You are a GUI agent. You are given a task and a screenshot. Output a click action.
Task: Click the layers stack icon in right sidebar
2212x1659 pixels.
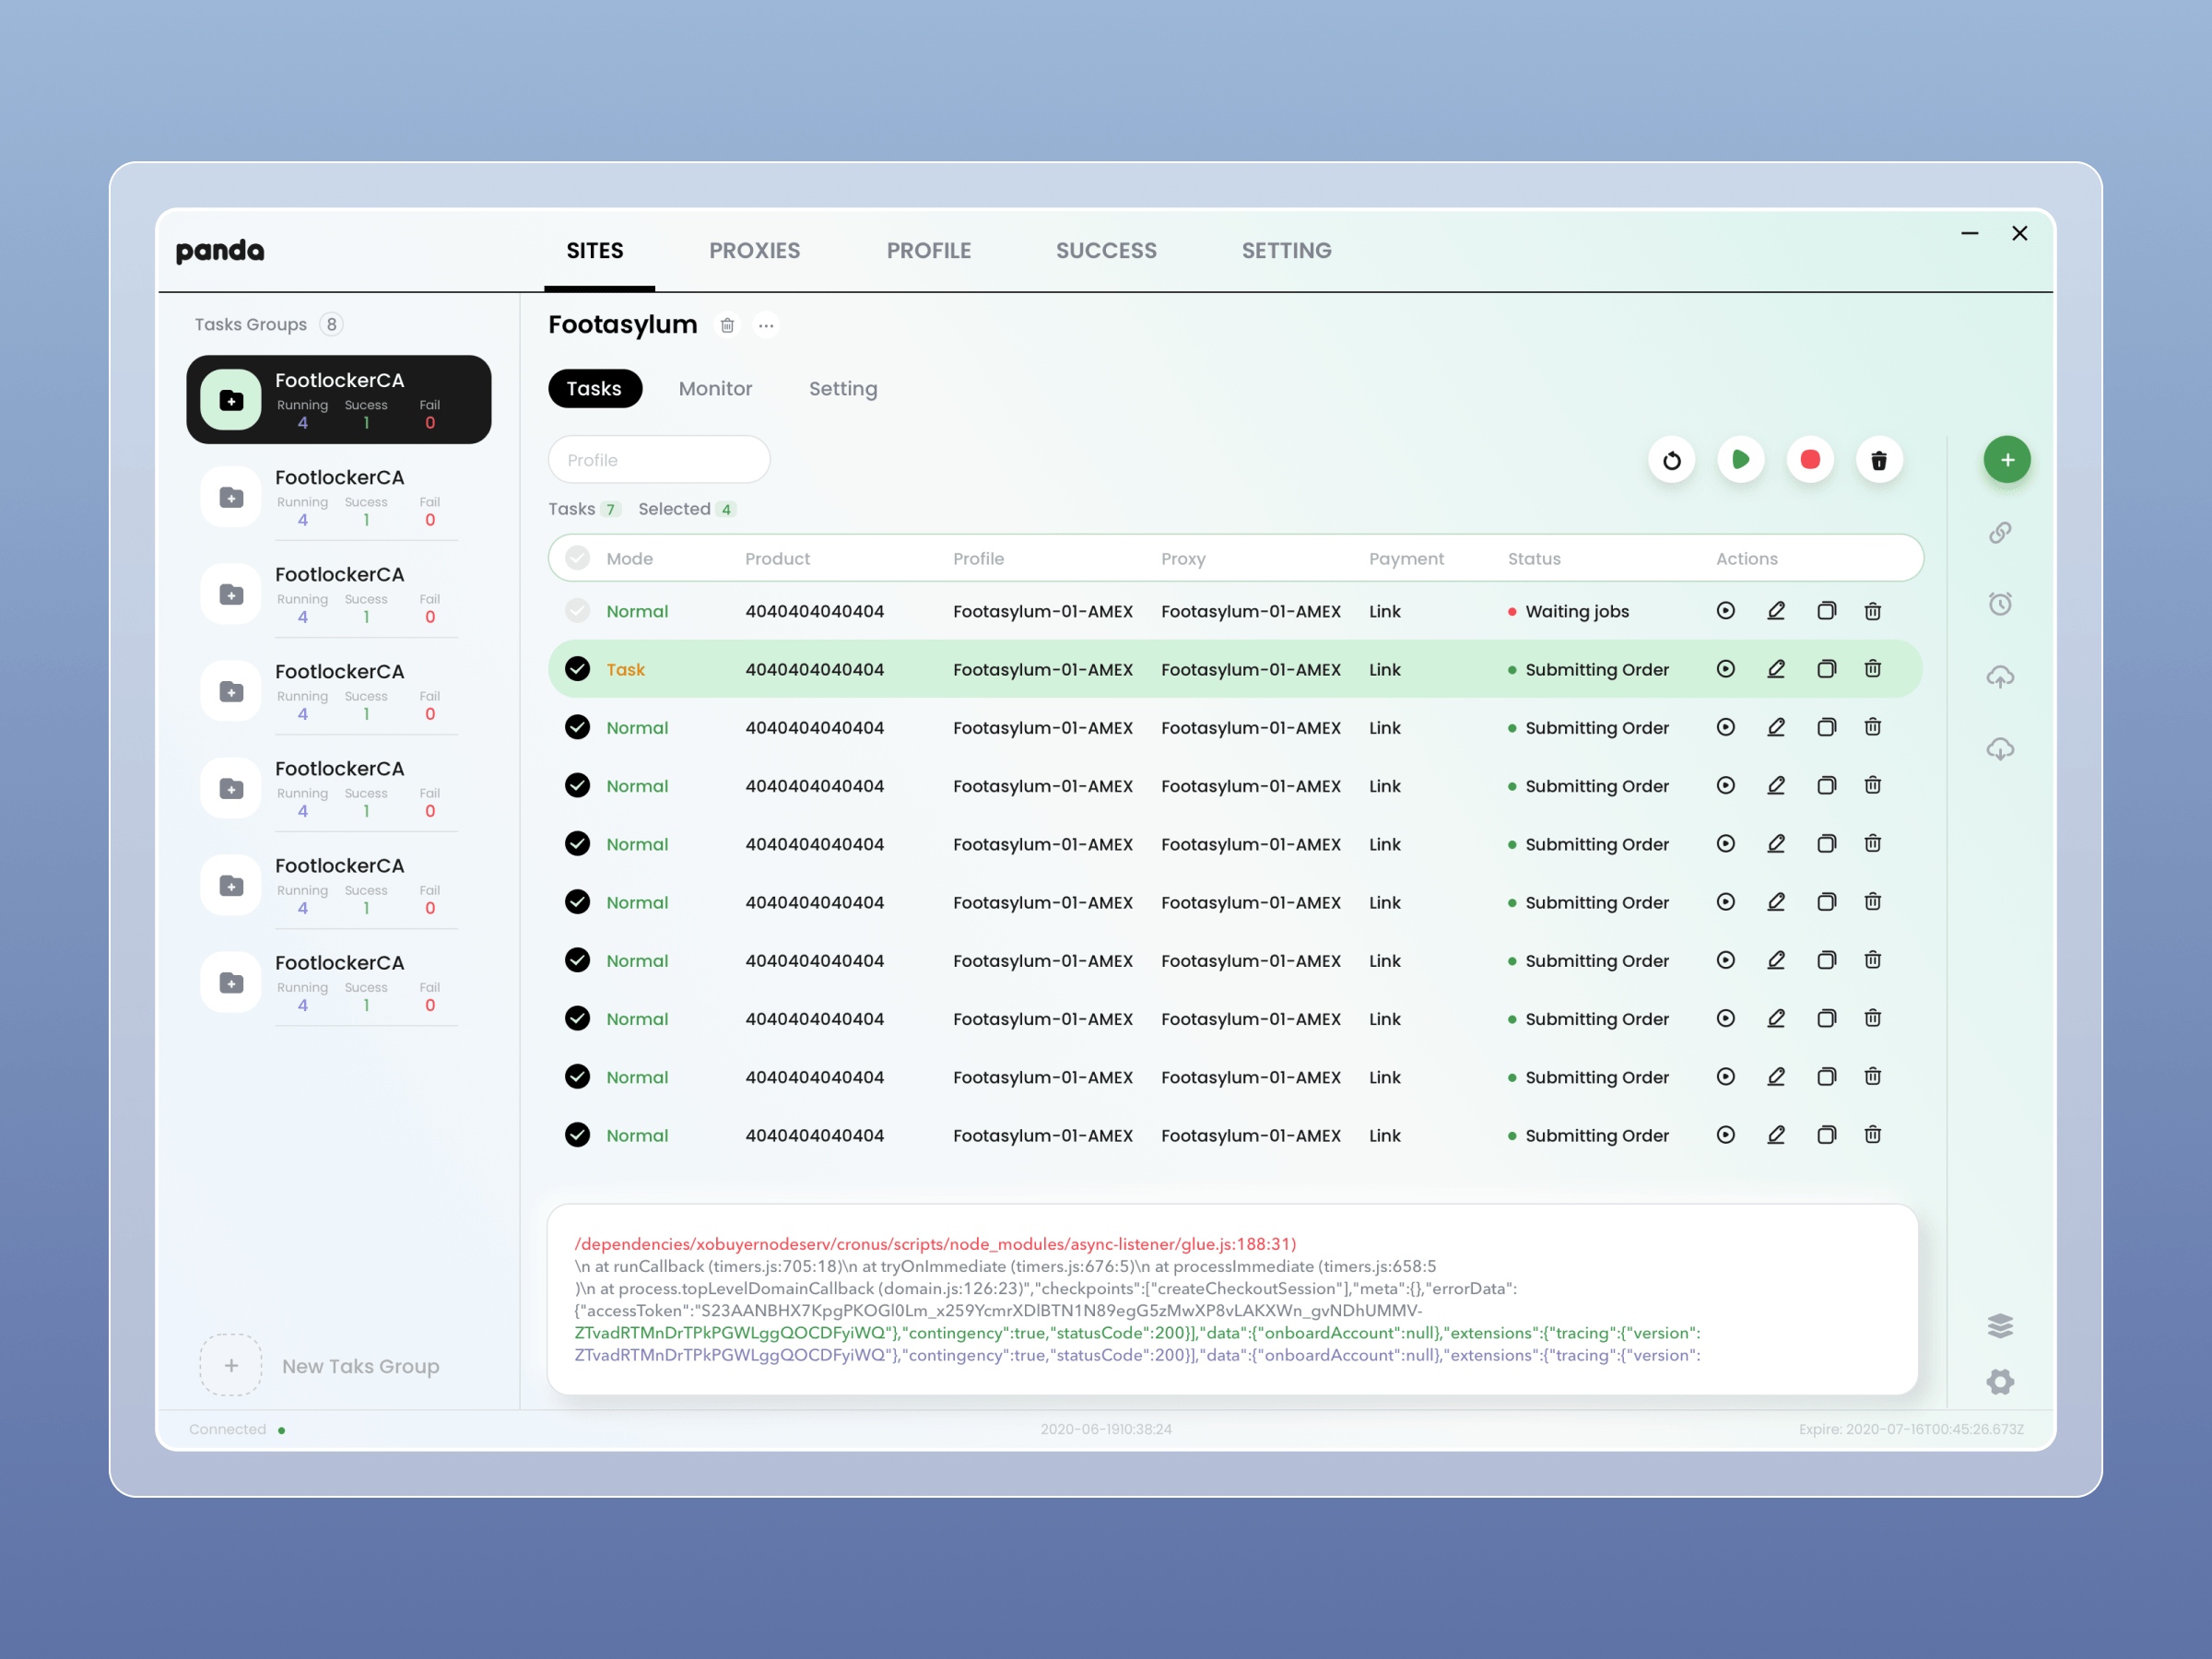(x=1999, y=1326)
